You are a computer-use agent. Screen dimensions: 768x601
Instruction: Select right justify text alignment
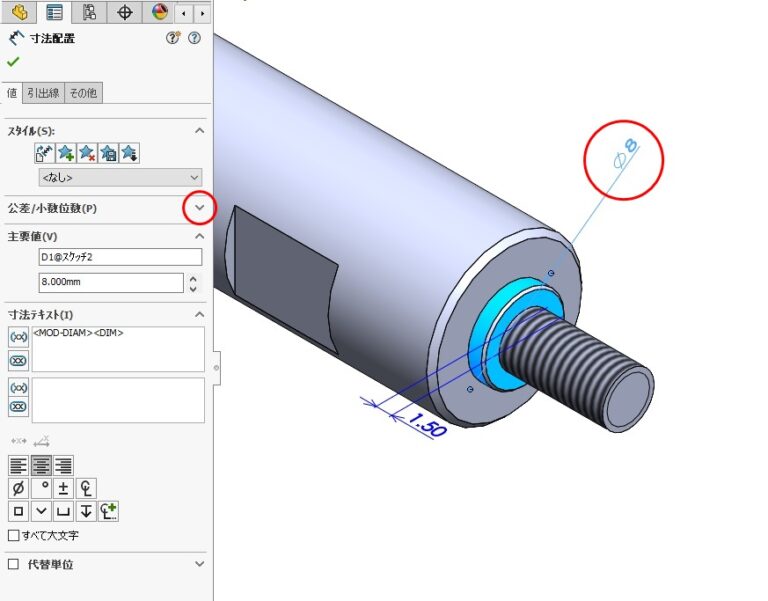point(63,465)
